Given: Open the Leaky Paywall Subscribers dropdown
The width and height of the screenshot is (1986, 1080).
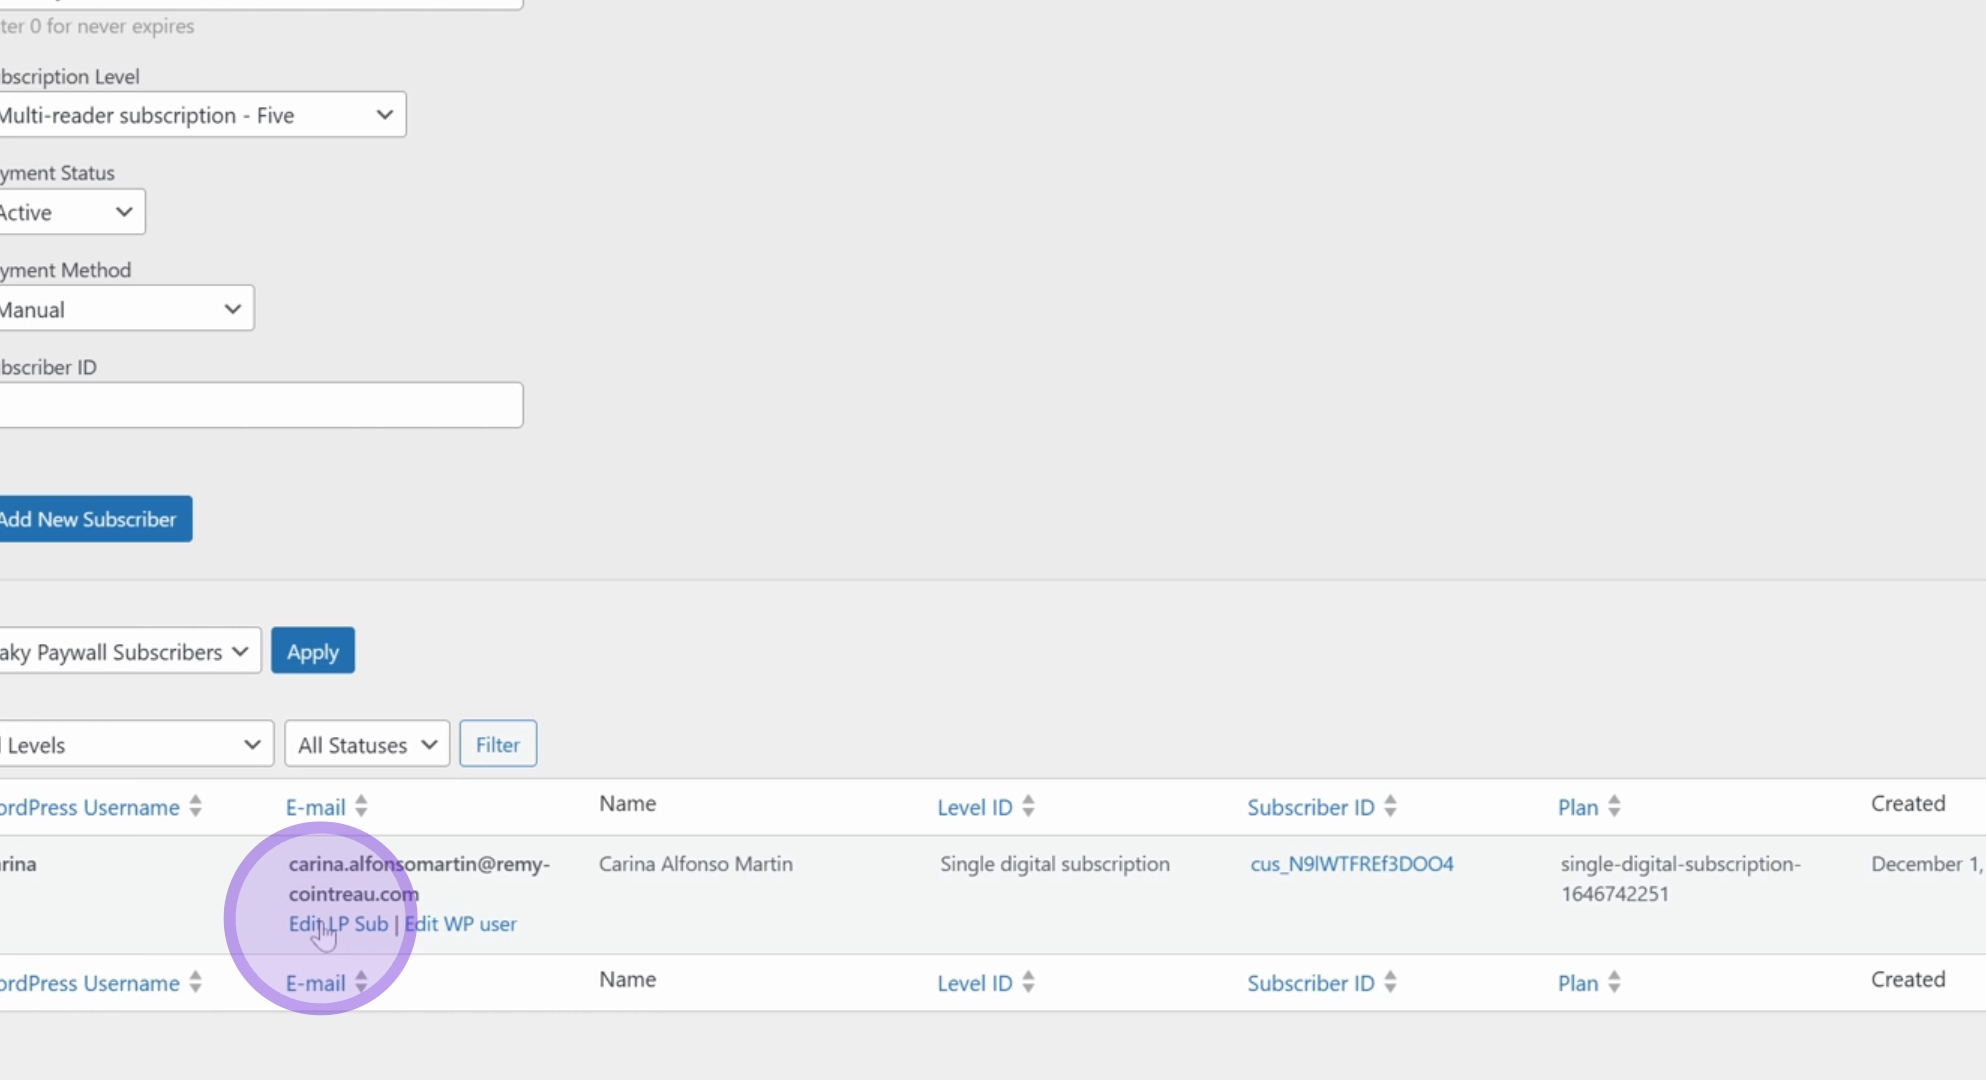Looking at the screenshot, I should point(130,651).
